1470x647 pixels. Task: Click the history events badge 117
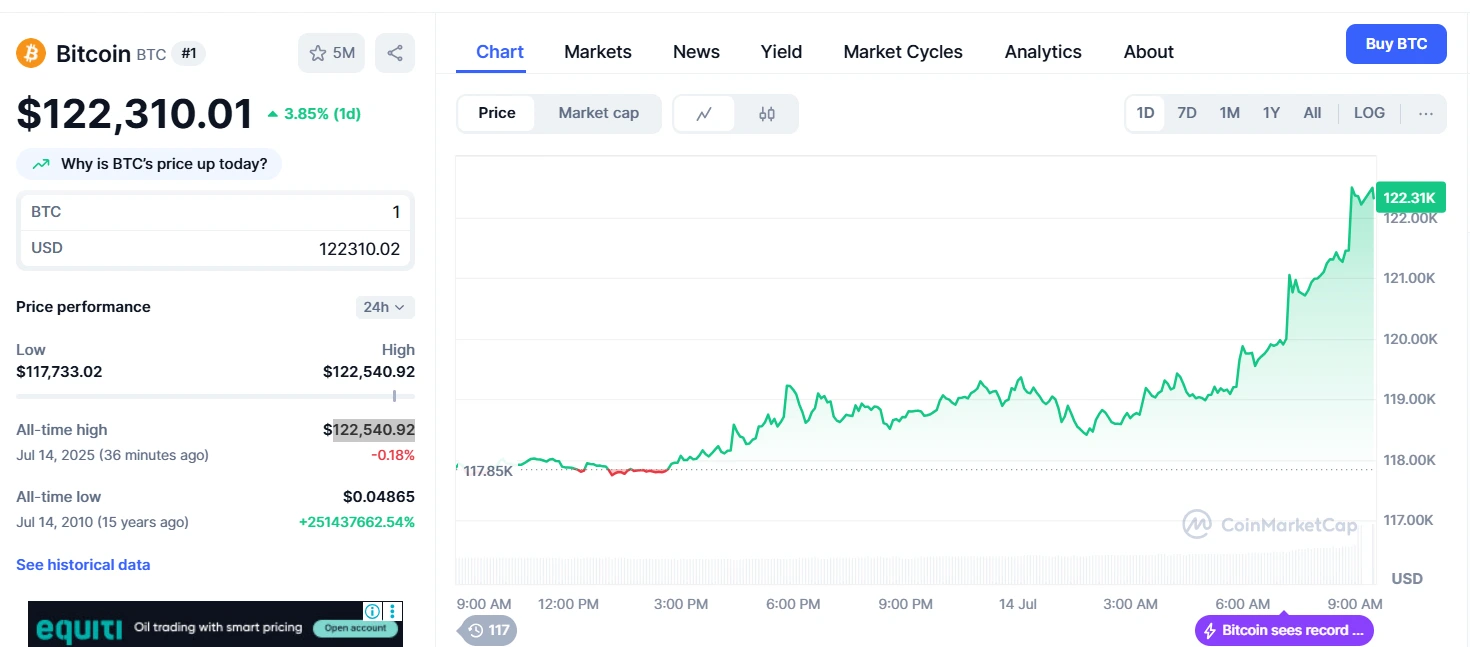pos(488,630)
